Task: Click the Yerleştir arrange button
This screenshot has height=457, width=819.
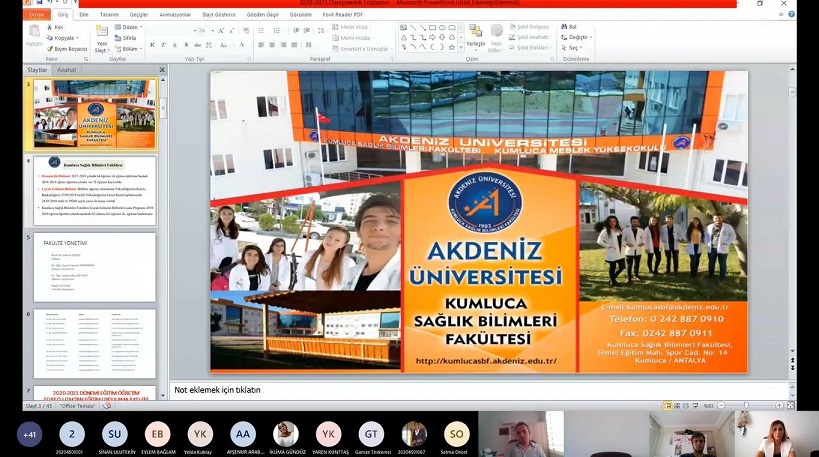Action: click(x=475, y=36)
